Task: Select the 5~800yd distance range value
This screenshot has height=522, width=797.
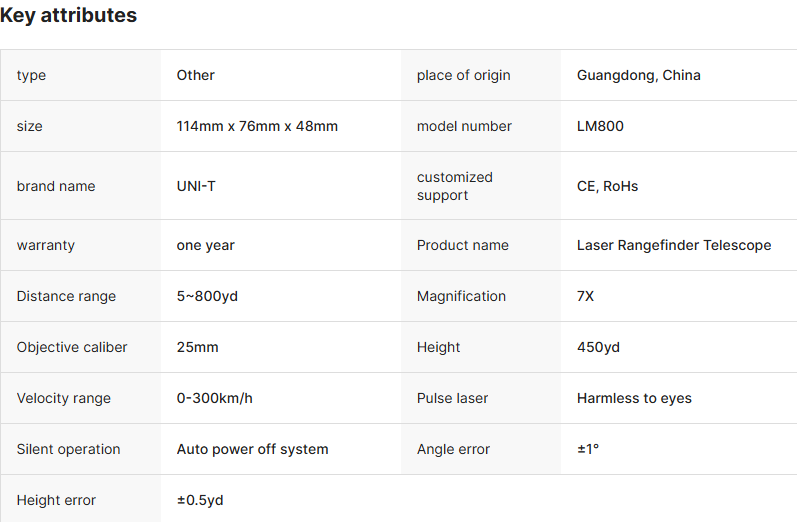Action: [x=207, y=296]
